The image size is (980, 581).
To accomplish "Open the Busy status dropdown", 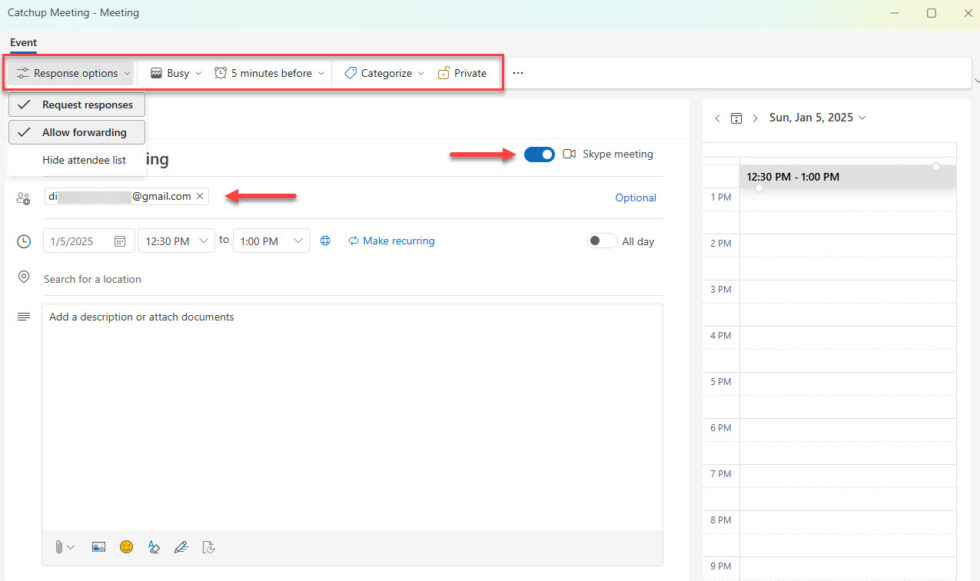I will [x=176, y=73].
